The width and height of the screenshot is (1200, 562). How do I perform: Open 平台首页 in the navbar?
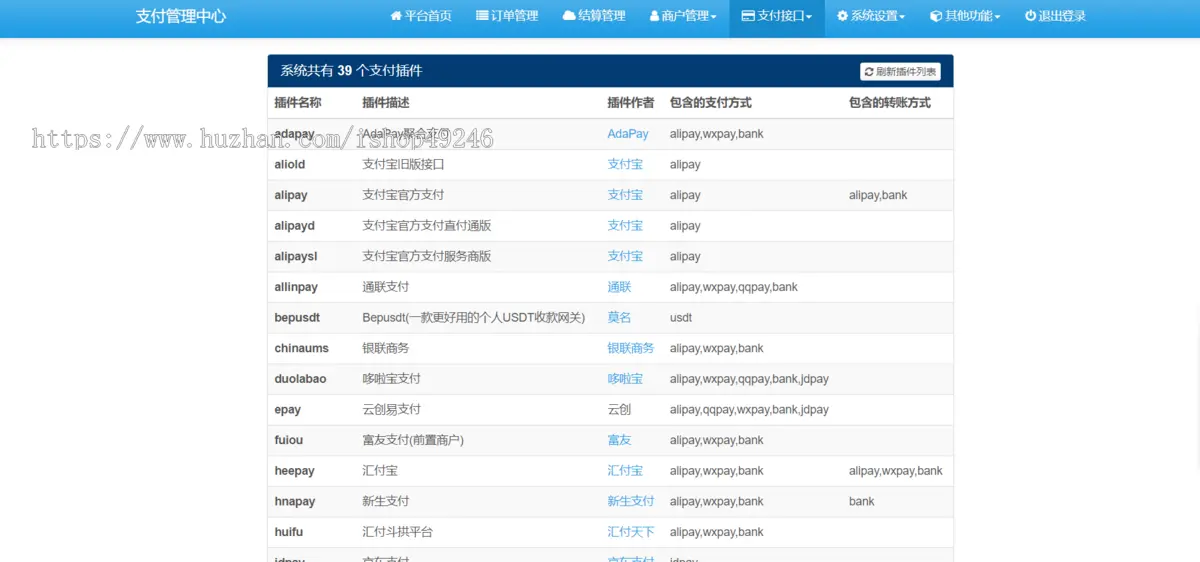click(420, 16)
